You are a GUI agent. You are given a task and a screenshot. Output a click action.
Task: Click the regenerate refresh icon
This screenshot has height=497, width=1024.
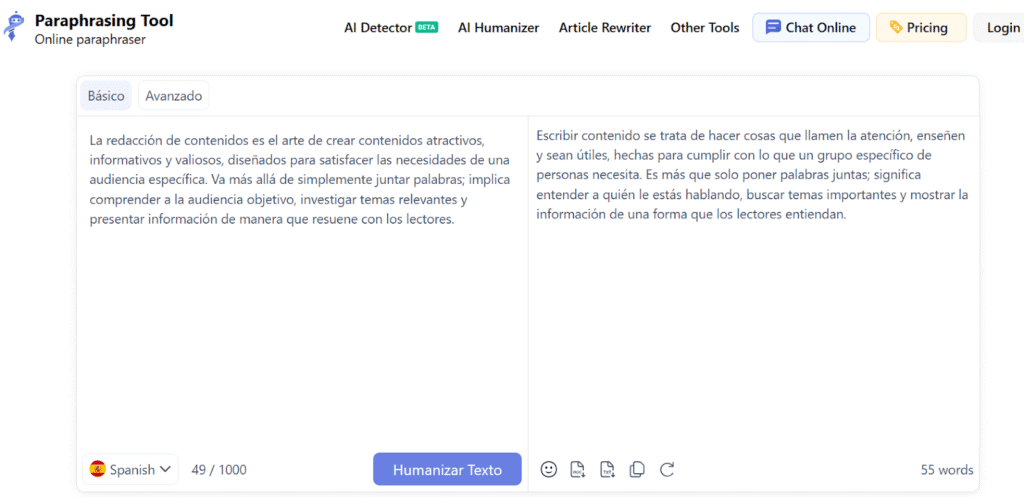point(667,469)
